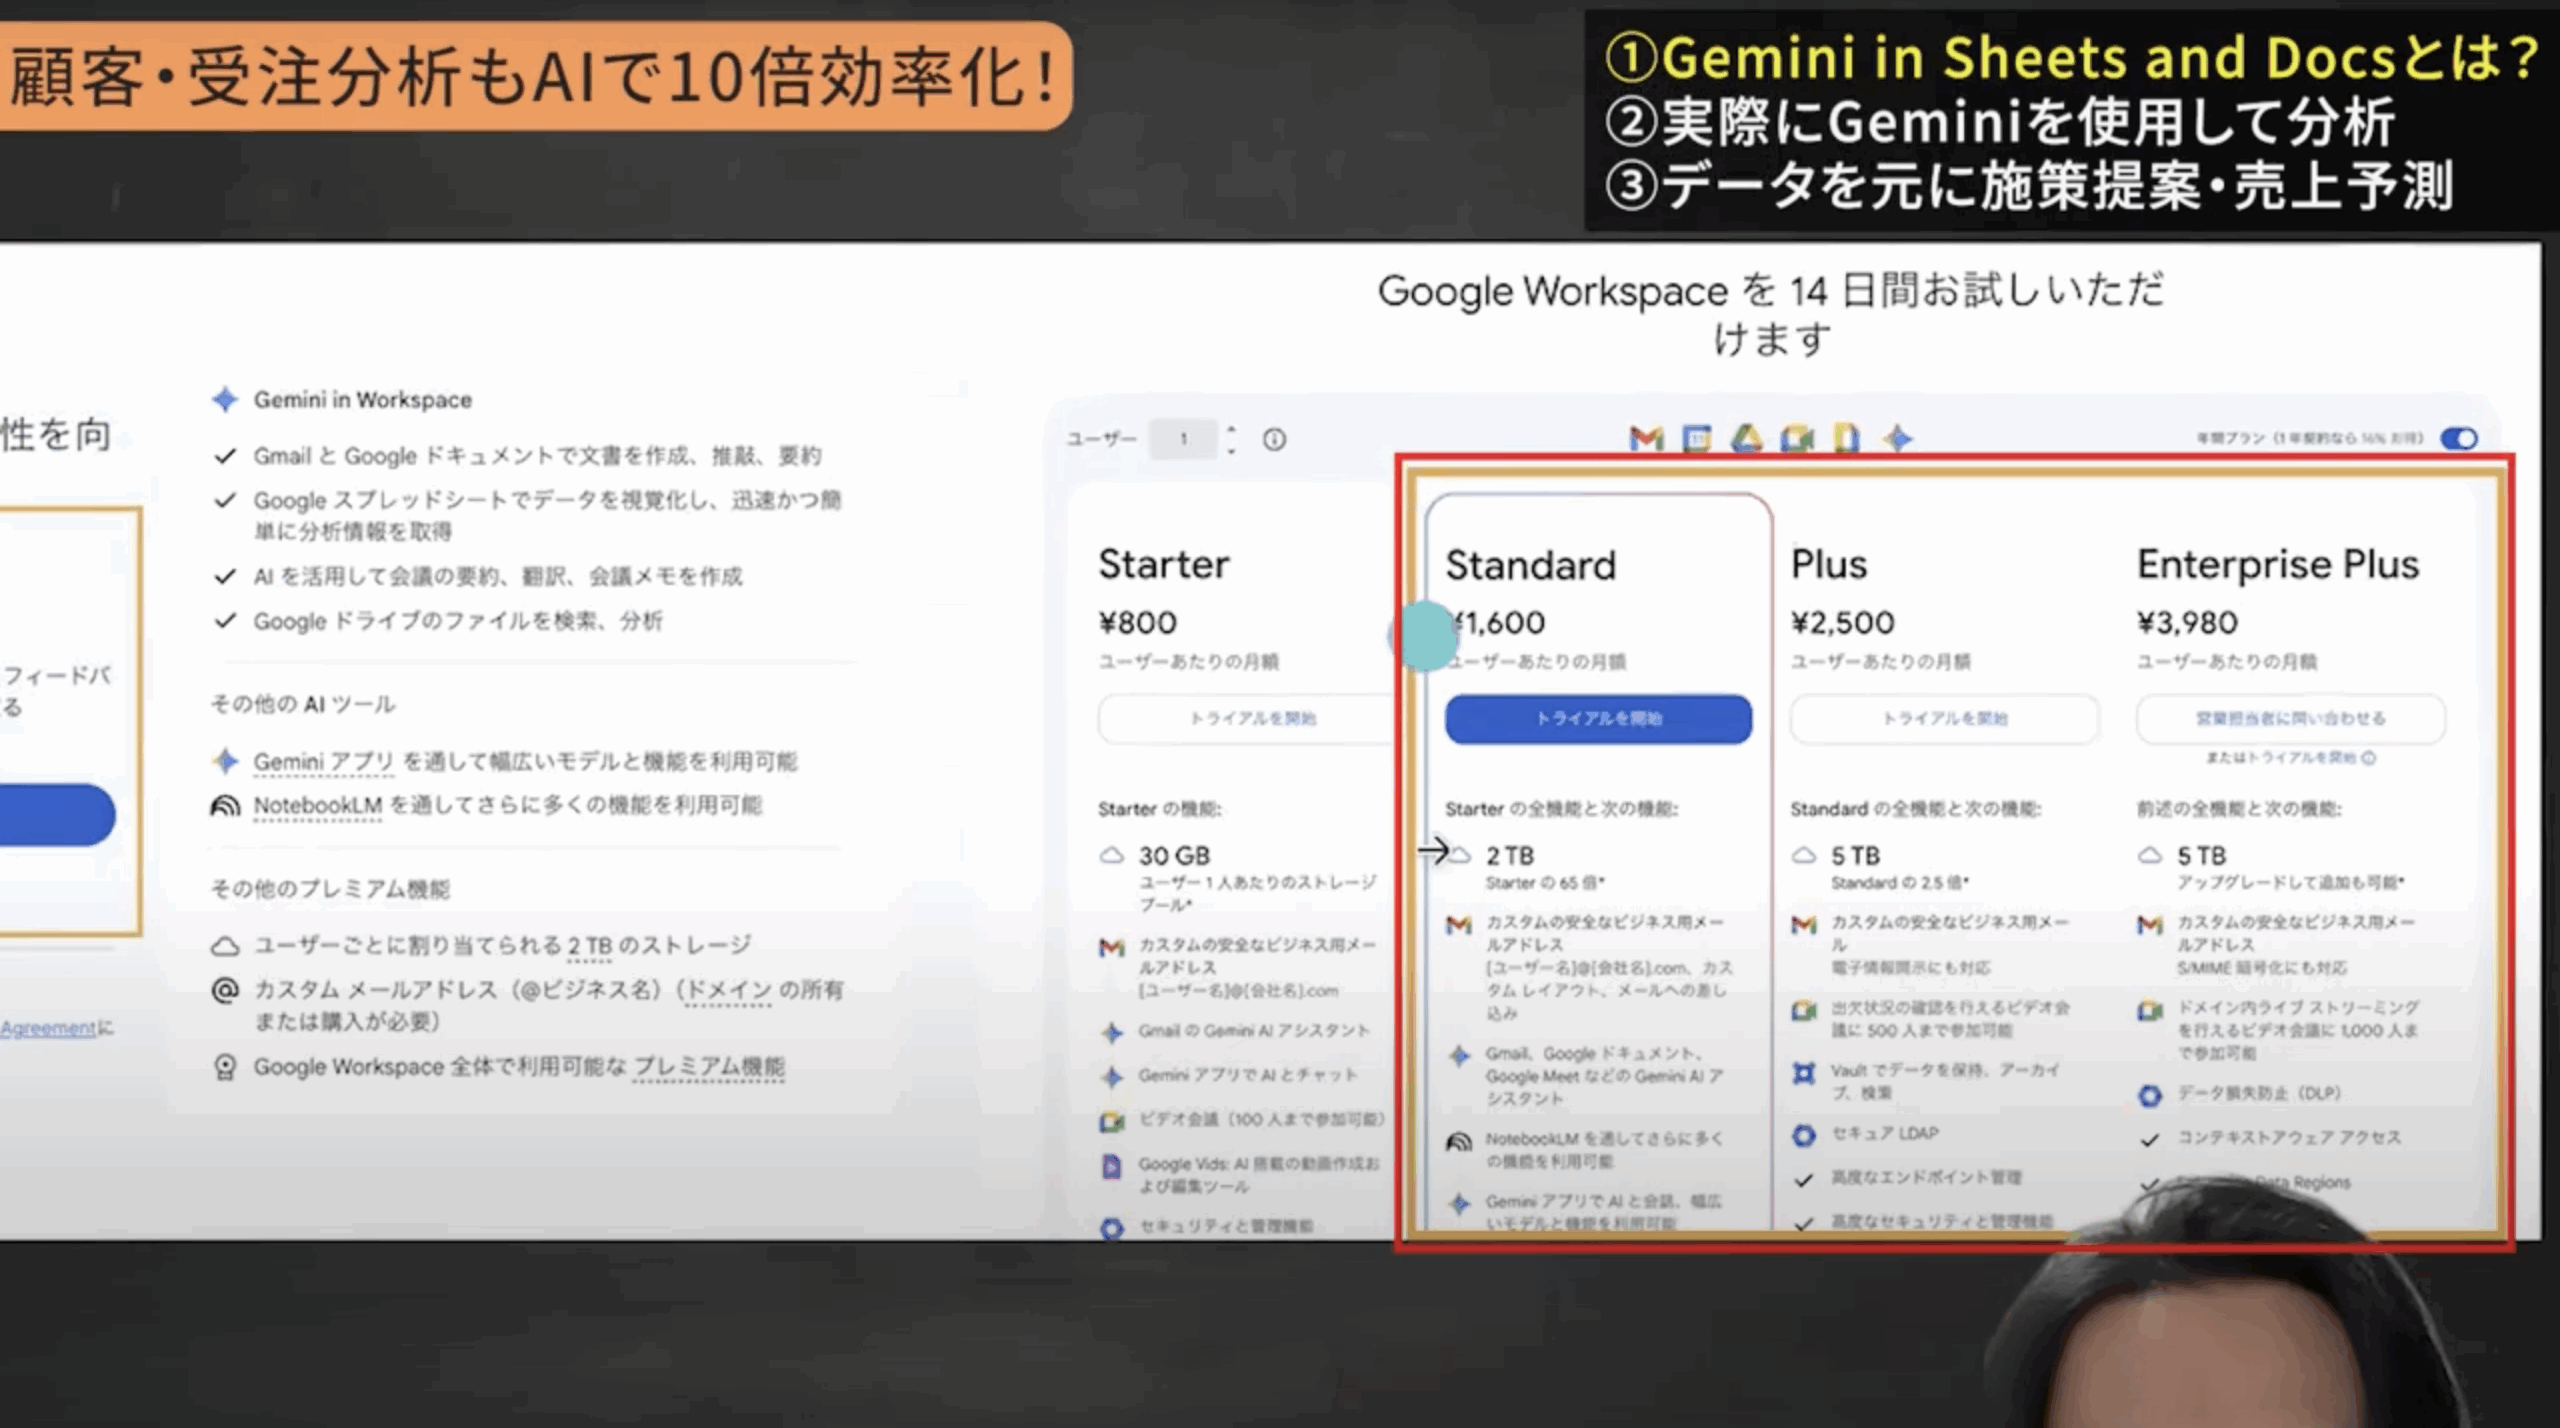Click the info icon next to user count
Screen dimensions: 2560x1428
point(1274,439)
